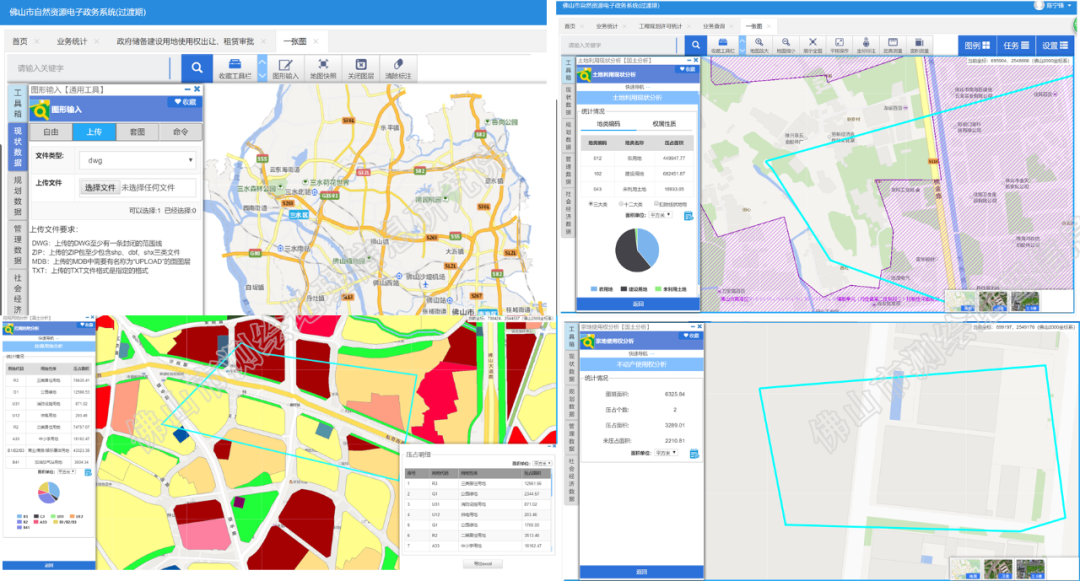Click the 距离测量 ruler tool
1080x581 pixels.
coord(893,45)
